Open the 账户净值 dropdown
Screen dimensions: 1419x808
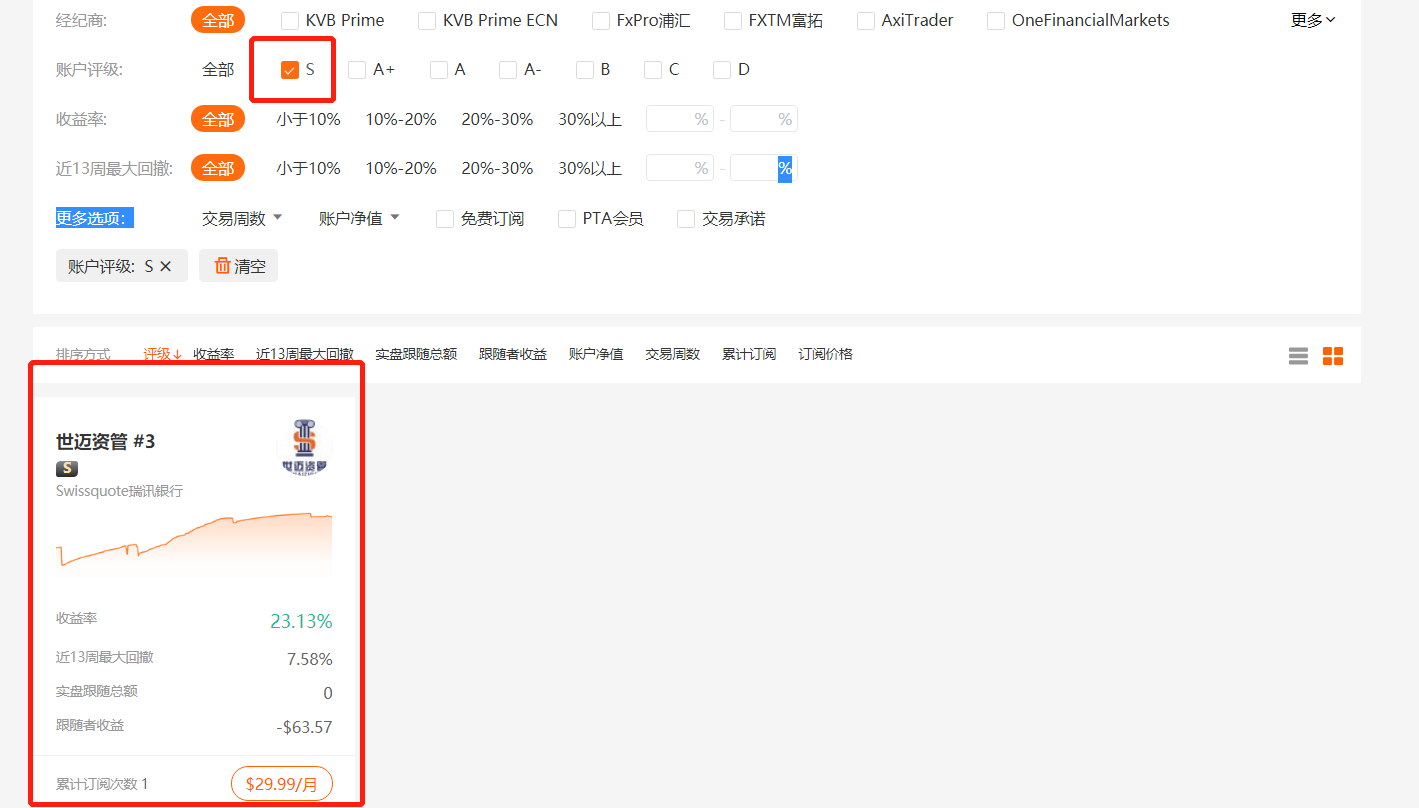tap(359, 218)
